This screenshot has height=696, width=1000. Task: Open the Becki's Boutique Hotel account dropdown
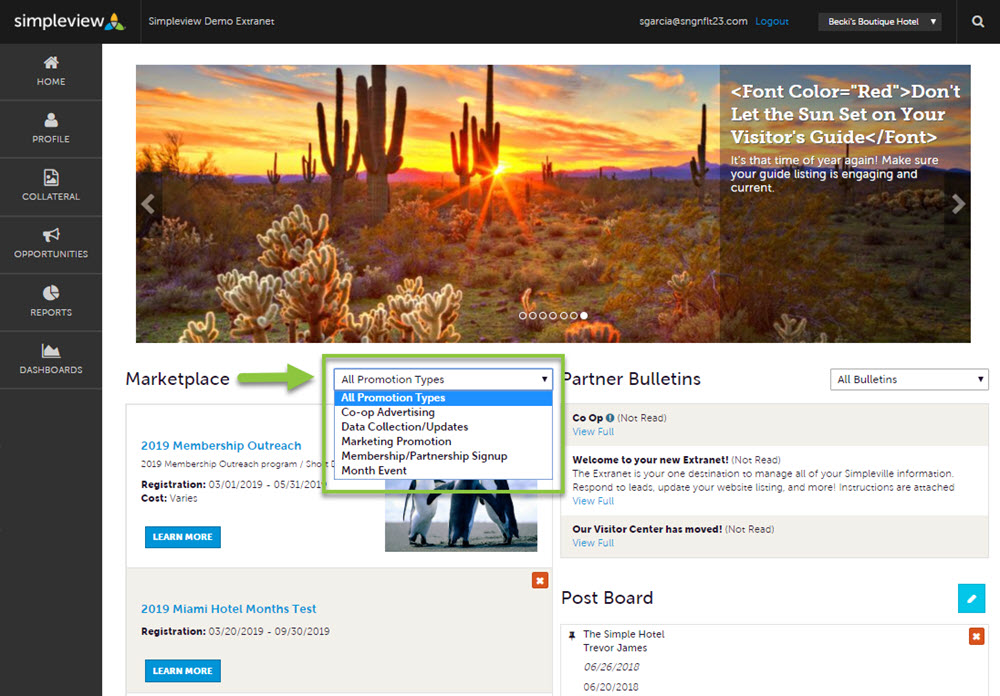coord(879,22)
